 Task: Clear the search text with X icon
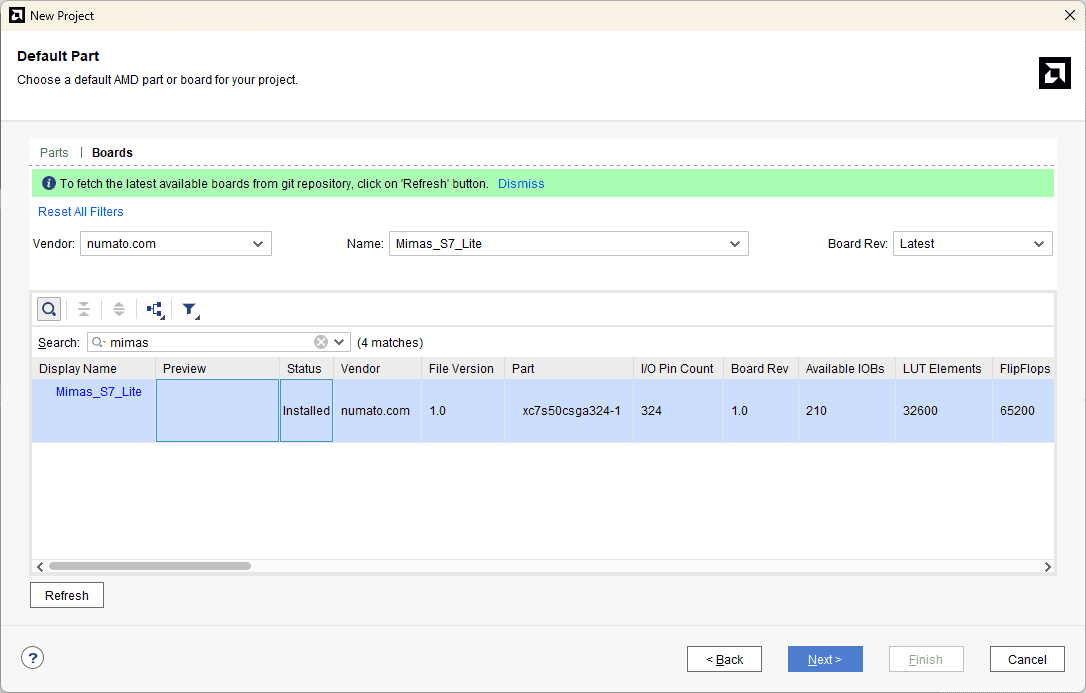point(321,342)
